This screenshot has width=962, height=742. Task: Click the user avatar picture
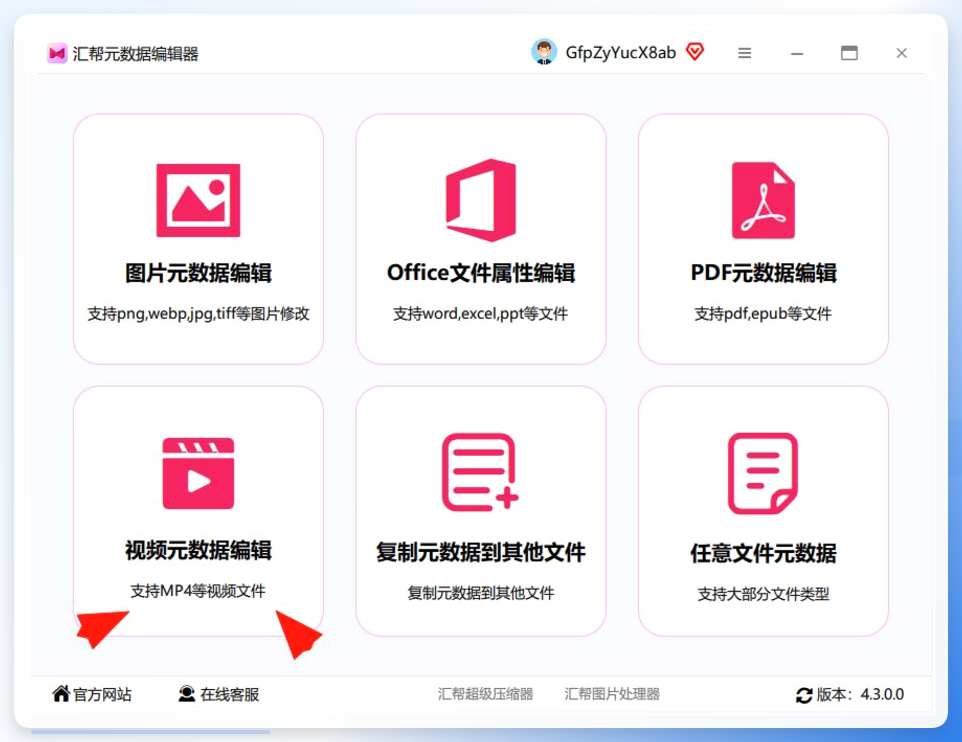click(544, 52)
